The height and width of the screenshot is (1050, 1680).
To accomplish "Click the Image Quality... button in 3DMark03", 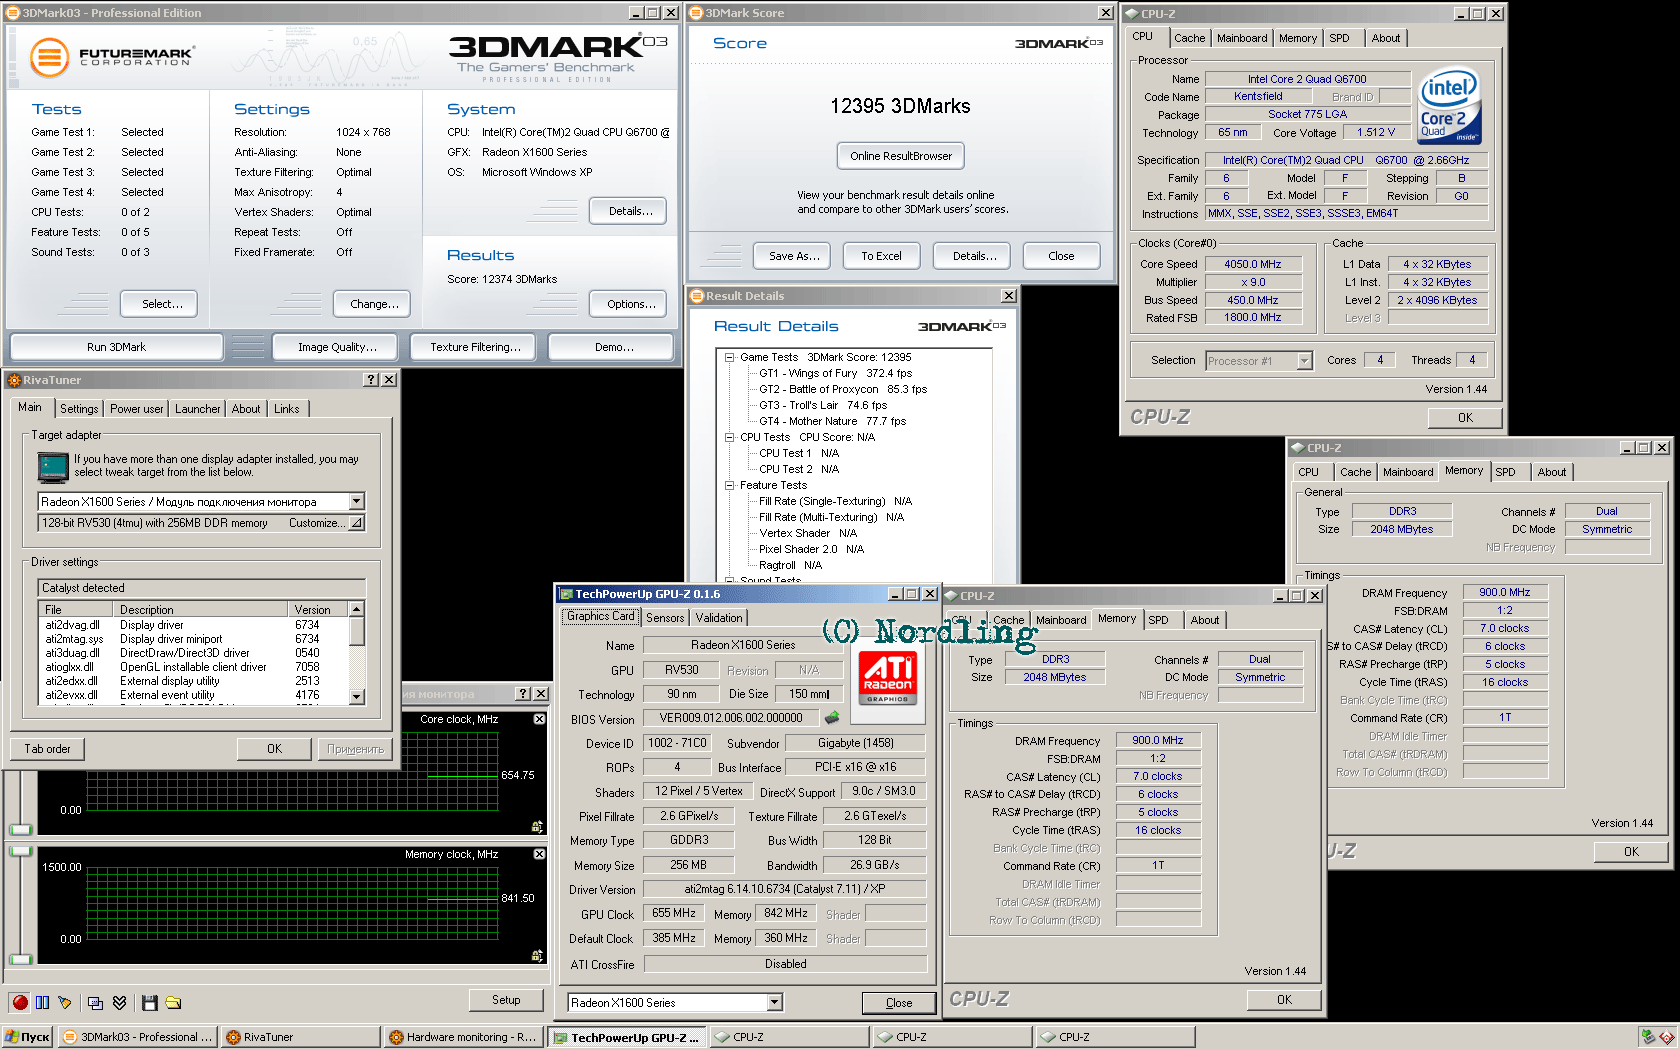I will coord(337,347).
